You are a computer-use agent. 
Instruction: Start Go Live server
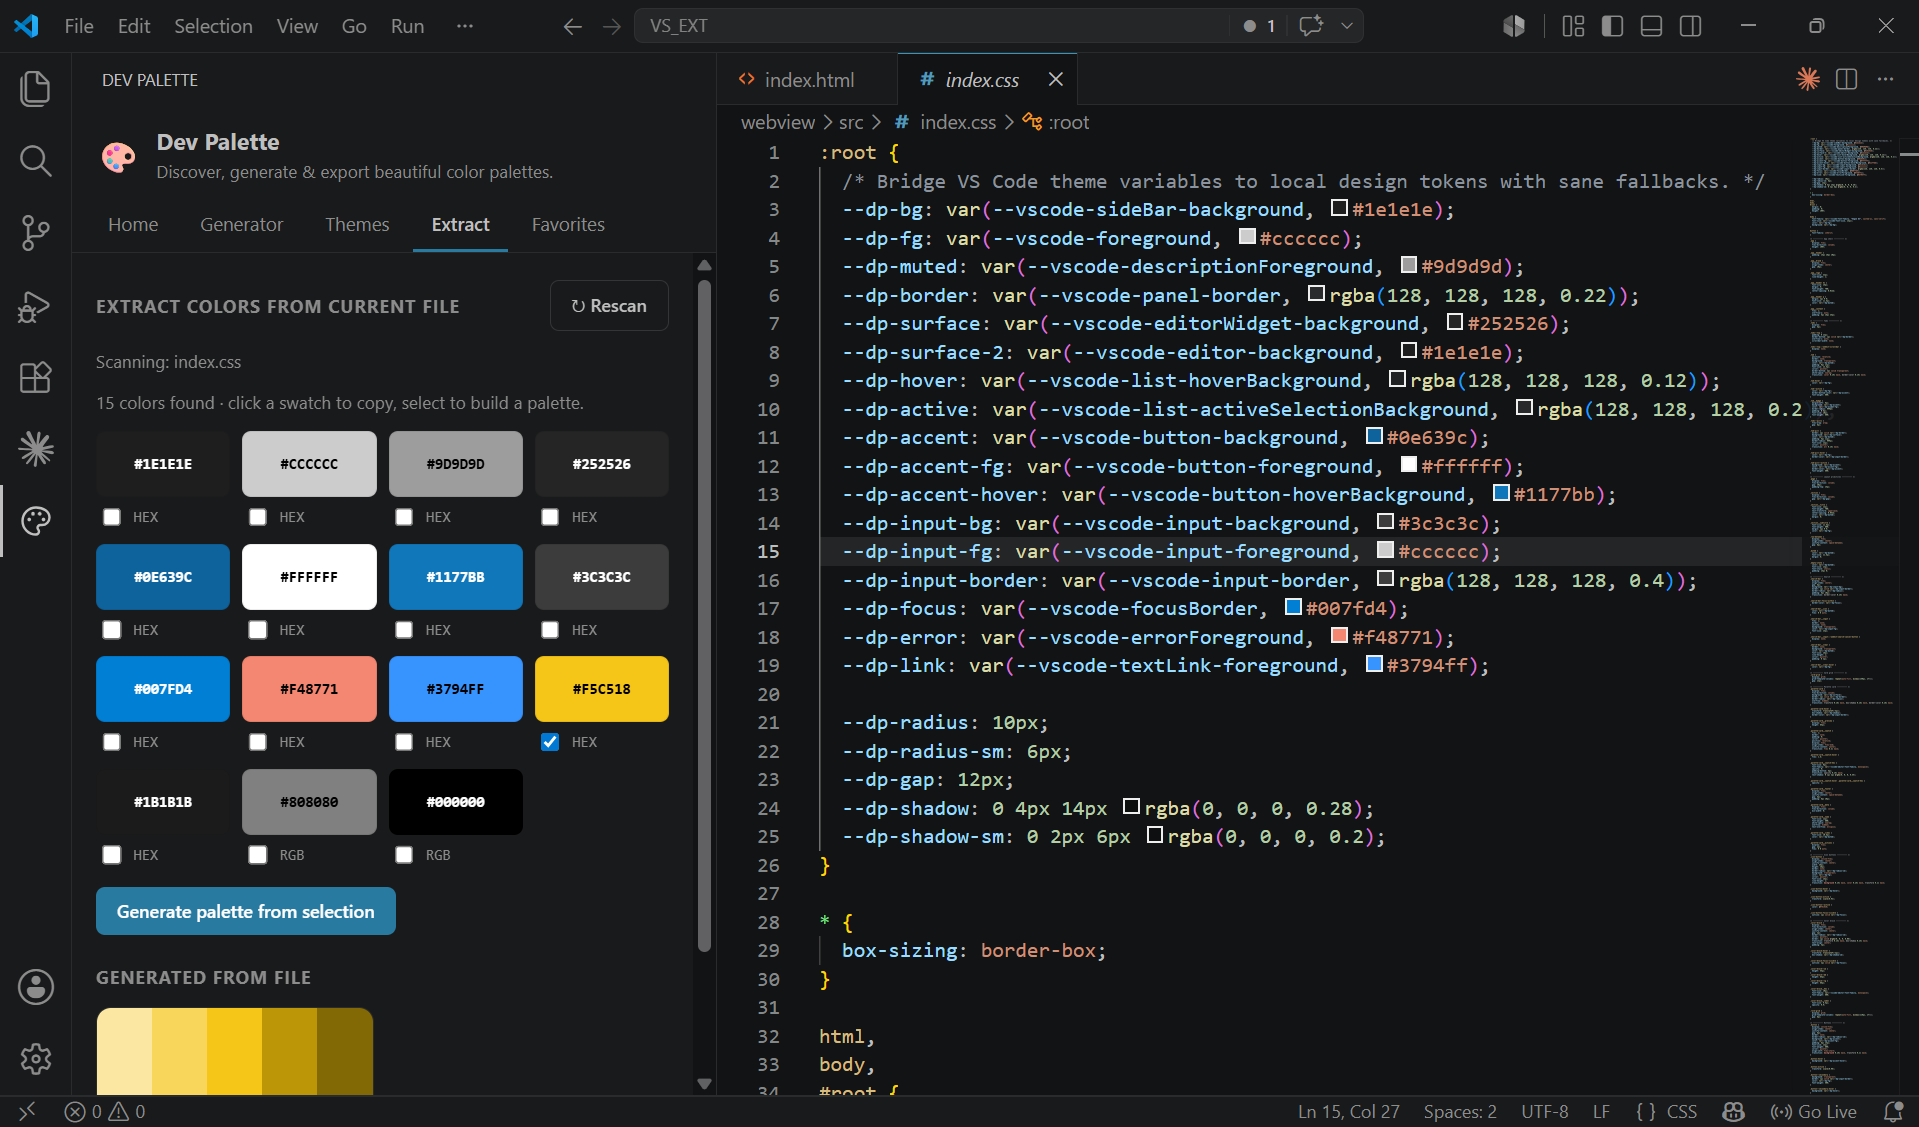point(1813,1111)
